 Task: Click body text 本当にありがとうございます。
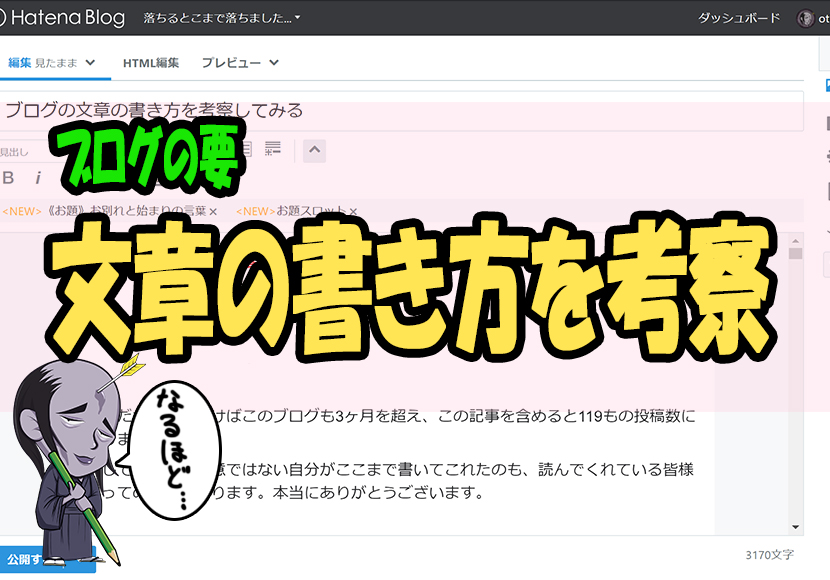coord(378,493)
